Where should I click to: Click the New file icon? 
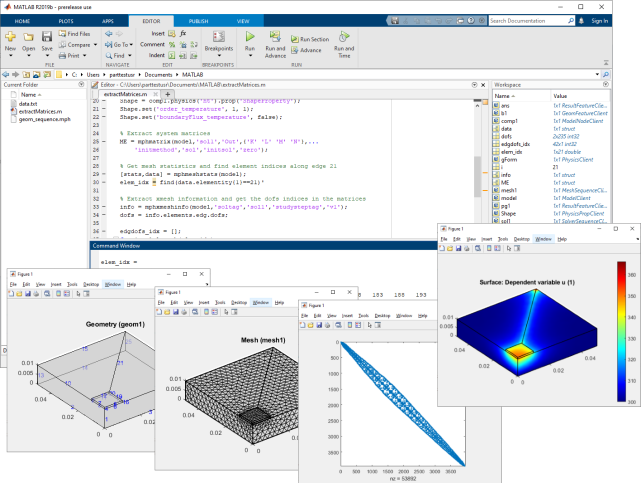pyautogui.click(x=10, y=39)
